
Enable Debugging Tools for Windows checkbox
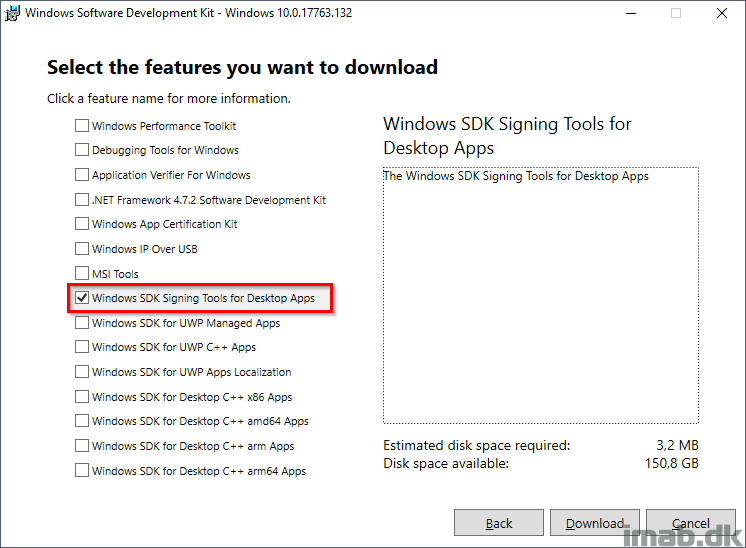coord(82,150)
